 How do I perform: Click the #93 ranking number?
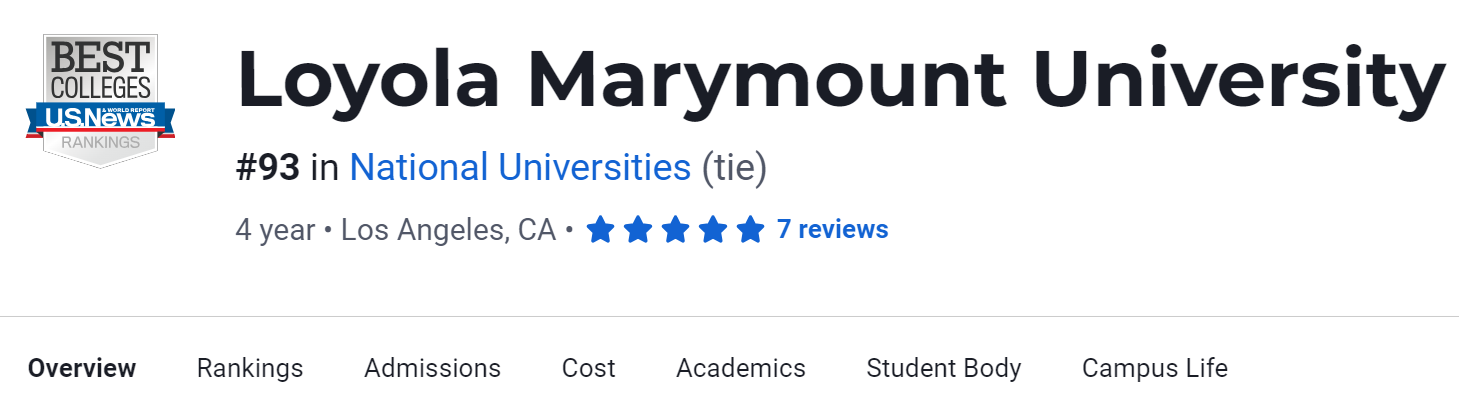point(268,167)
